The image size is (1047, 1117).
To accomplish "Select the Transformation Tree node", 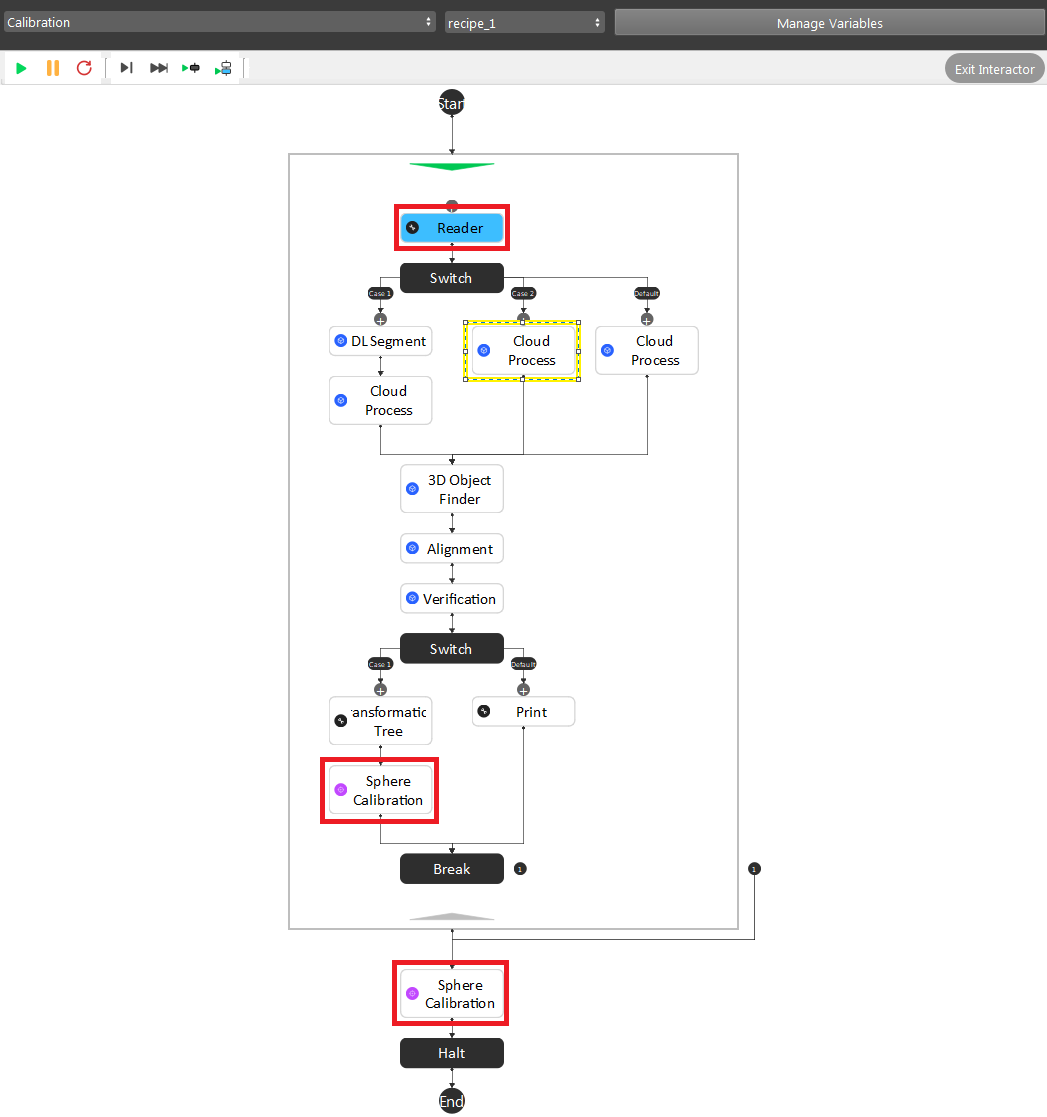I will coord(380,721).
